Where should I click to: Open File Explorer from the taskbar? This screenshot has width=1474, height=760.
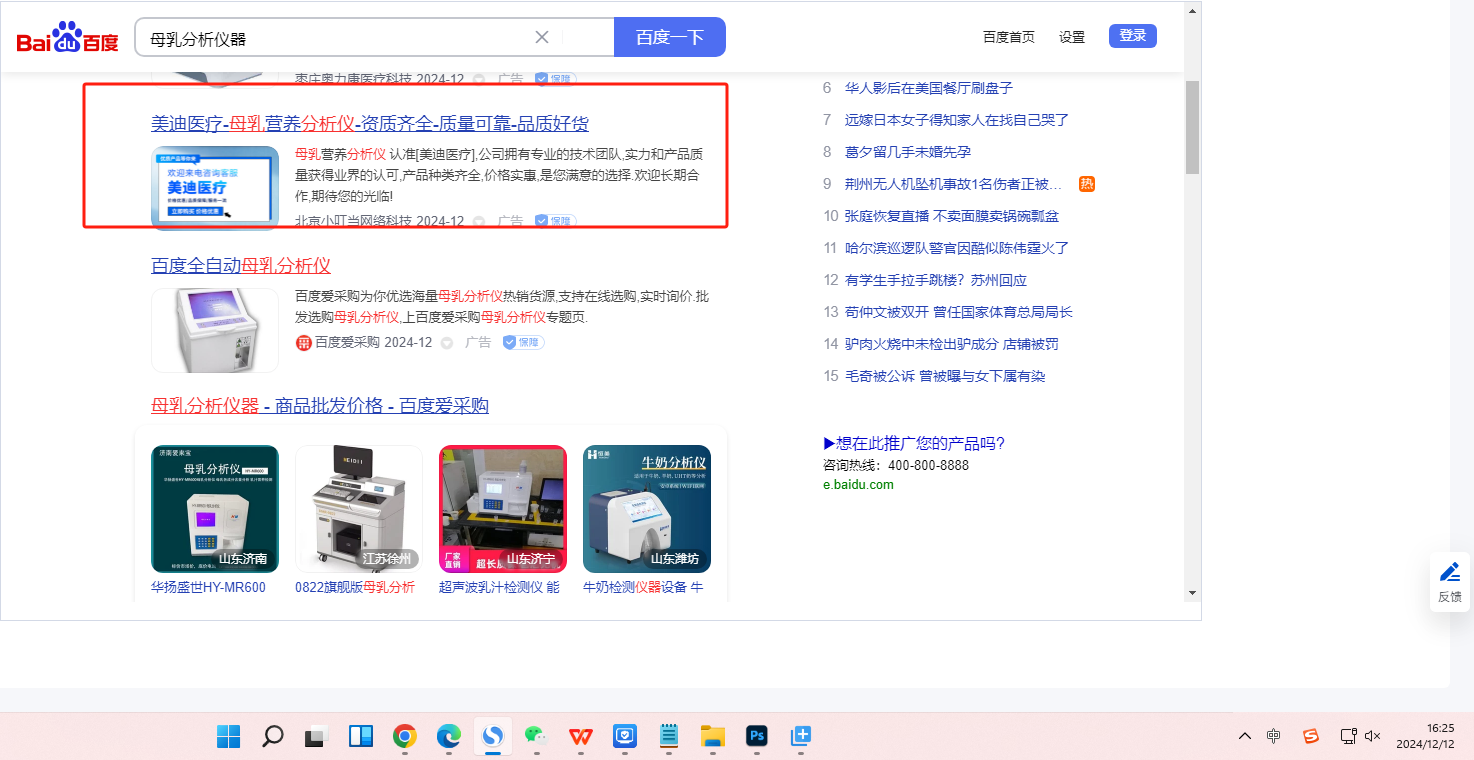coord(713,737)
